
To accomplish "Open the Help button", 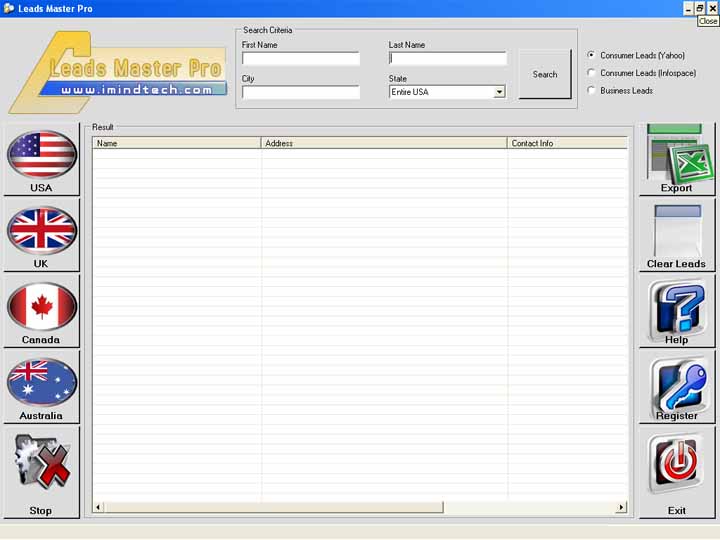I will coord(677,312).
